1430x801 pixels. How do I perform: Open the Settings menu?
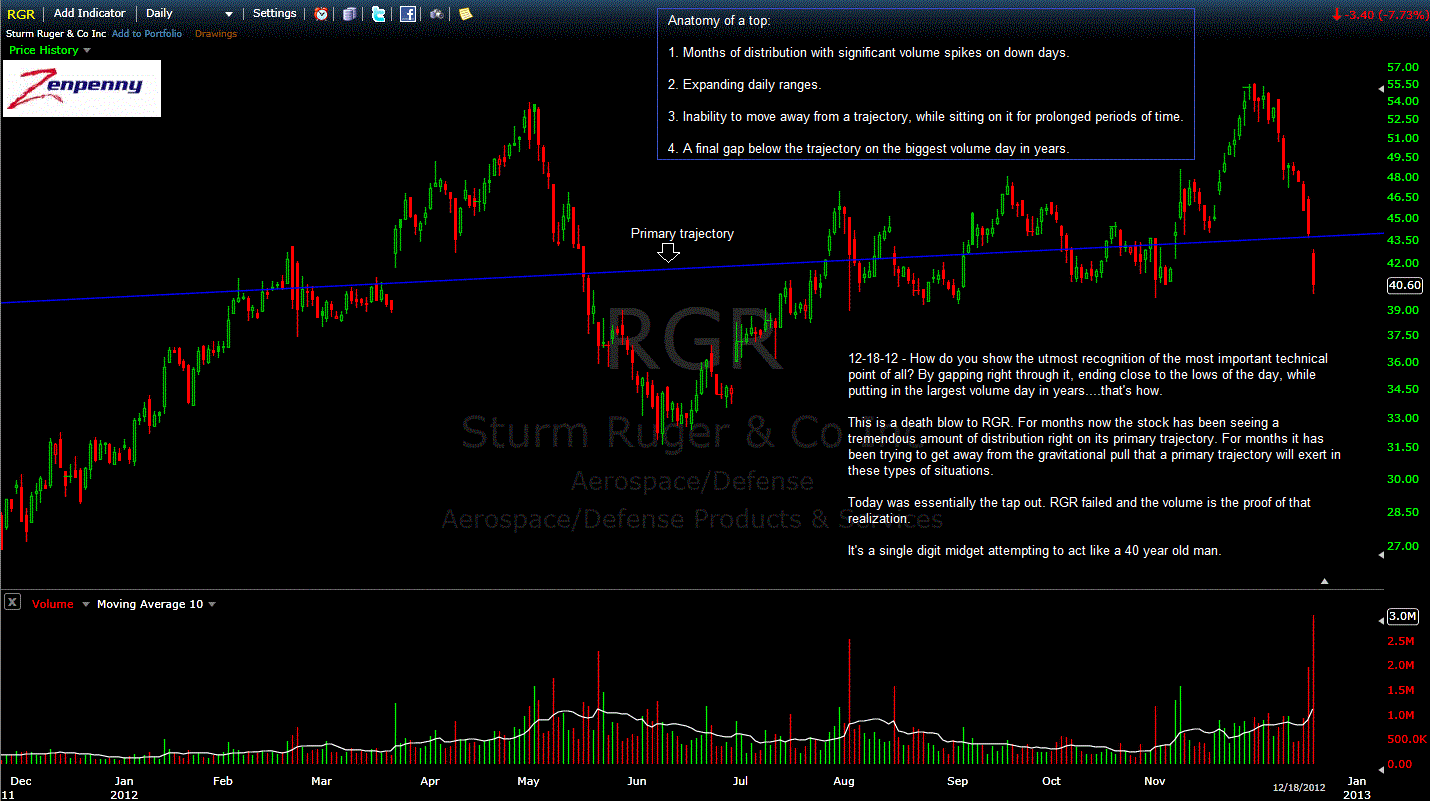275,14
